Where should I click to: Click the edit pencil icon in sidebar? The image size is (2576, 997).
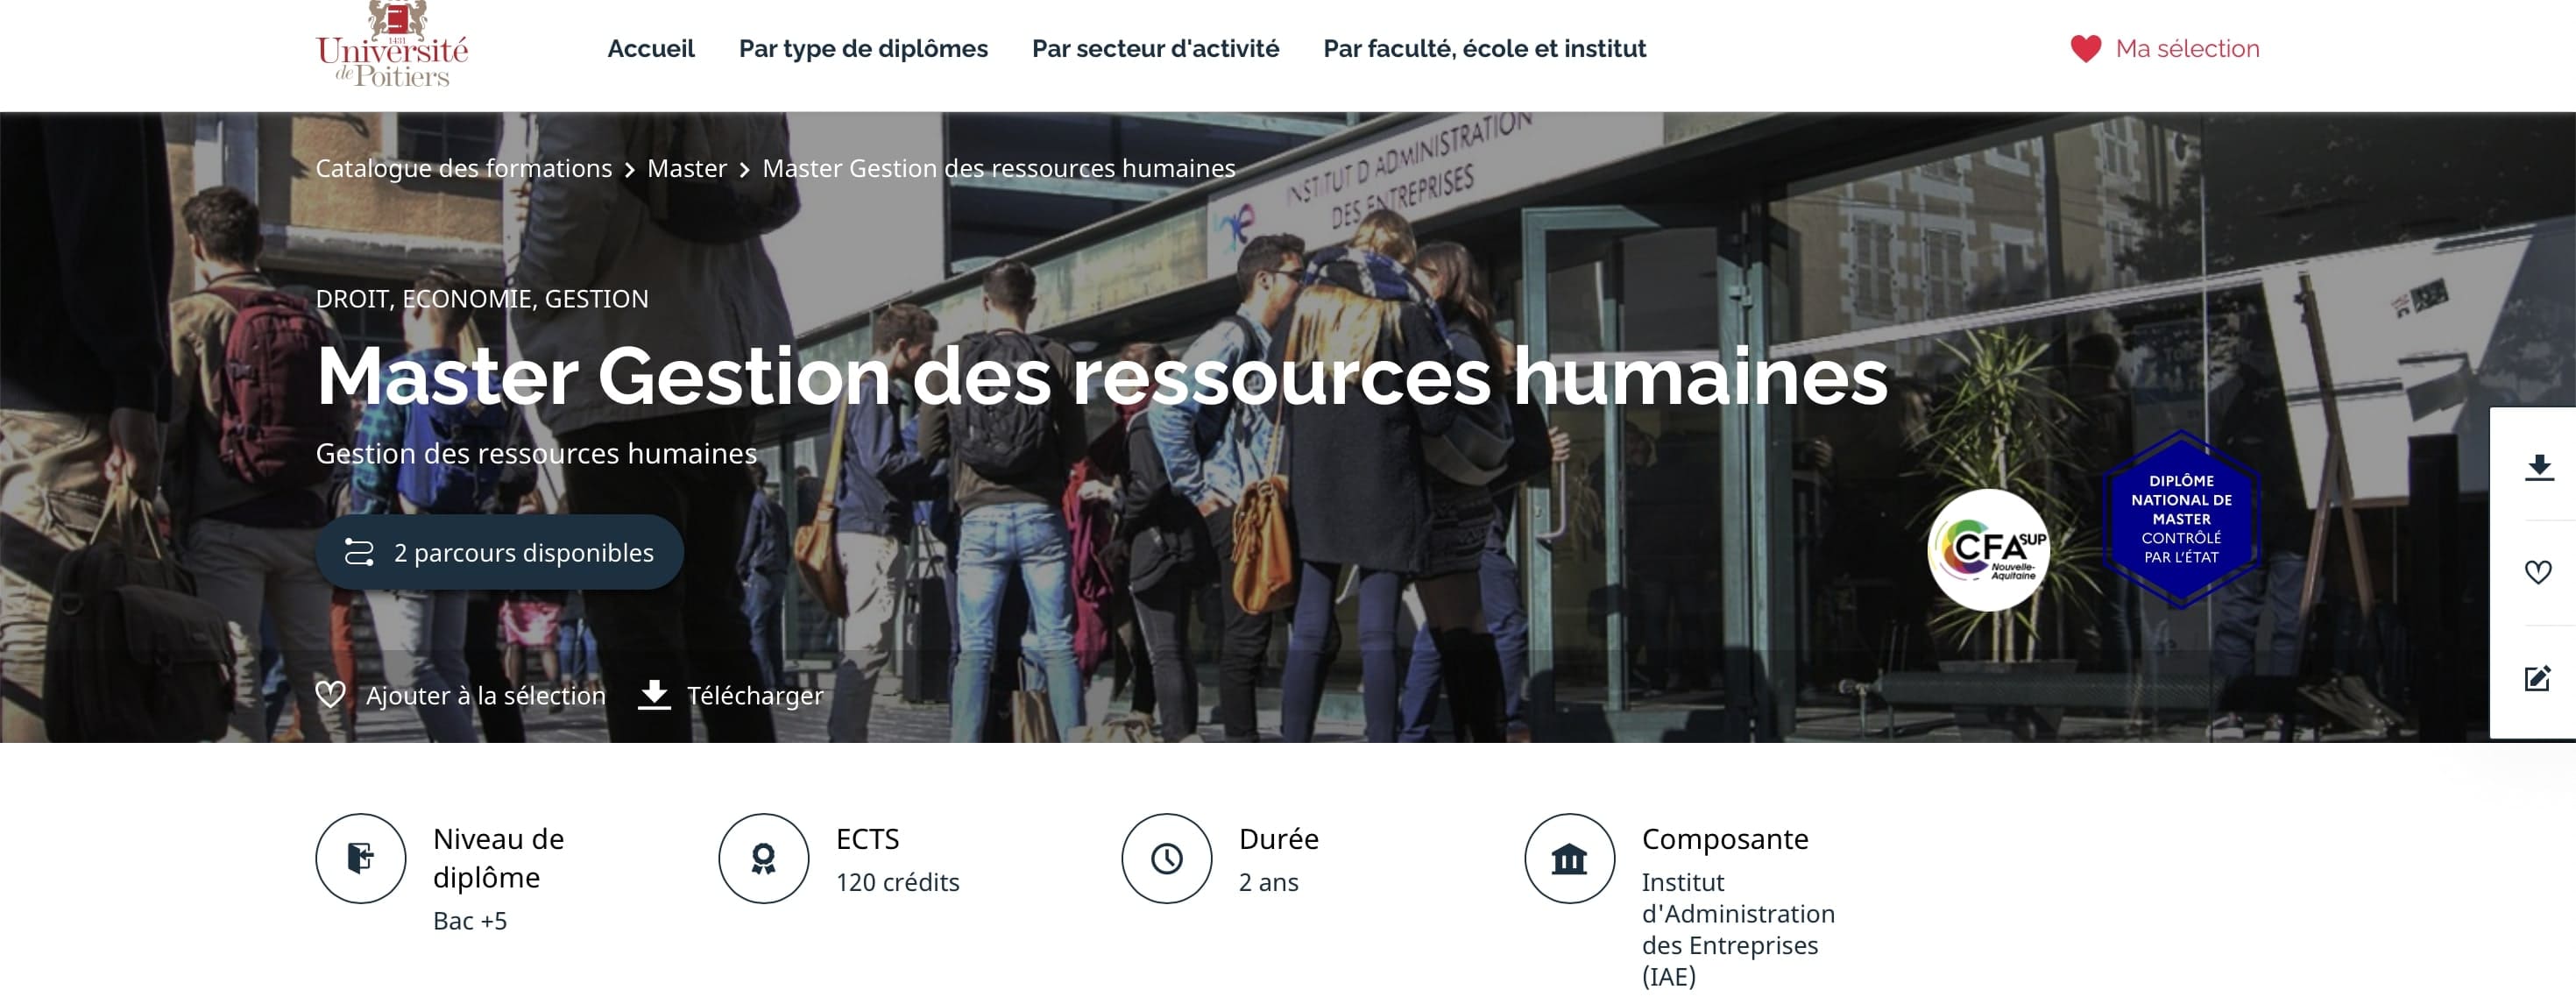[x=2538, y=678]
